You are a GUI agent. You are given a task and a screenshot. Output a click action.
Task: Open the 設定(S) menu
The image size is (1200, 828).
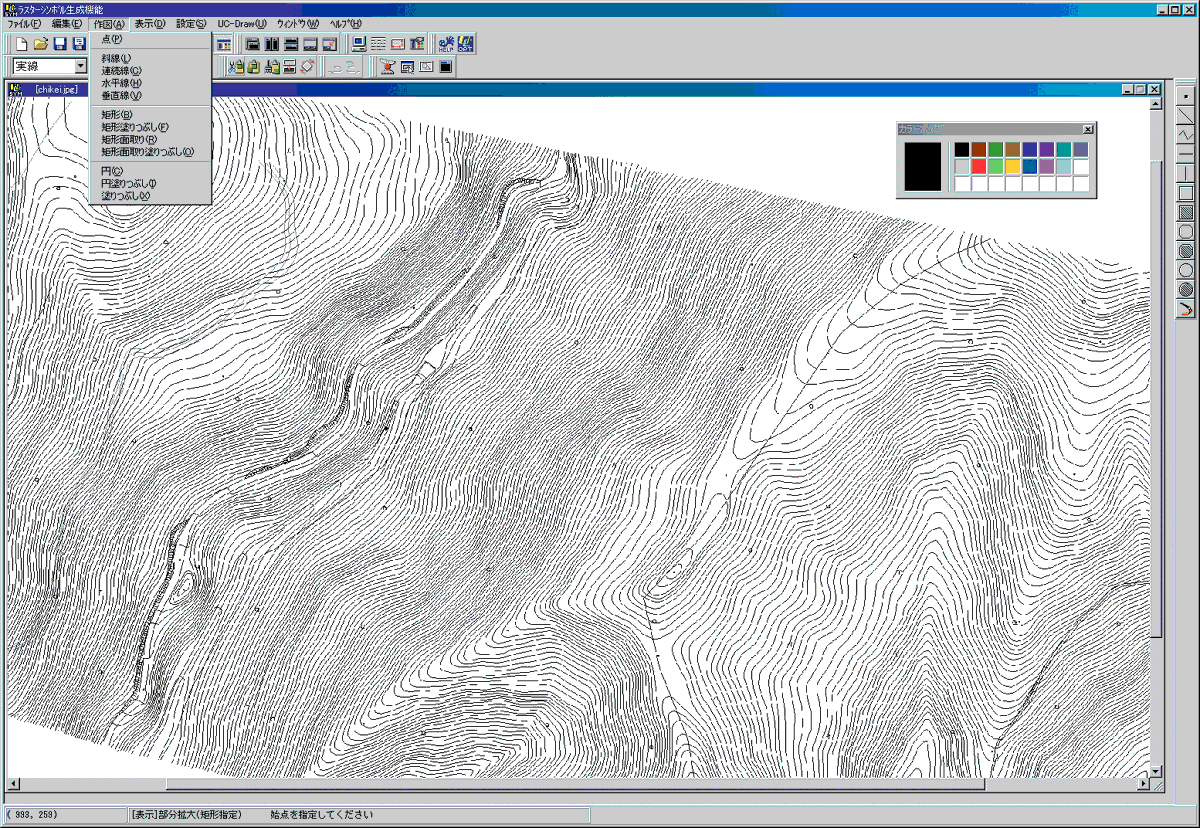click(x=191, y=23)
